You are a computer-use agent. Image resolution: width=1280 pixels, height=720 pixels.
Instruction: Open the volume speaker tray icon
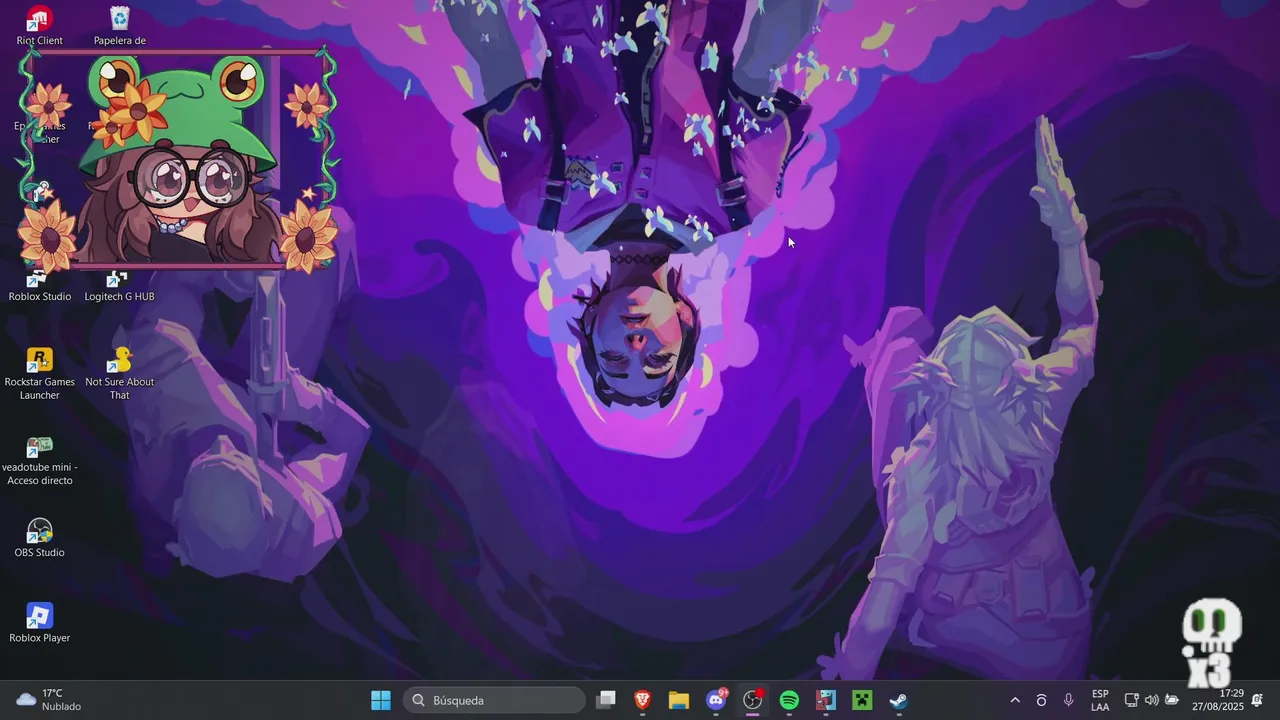point(1151,700)
